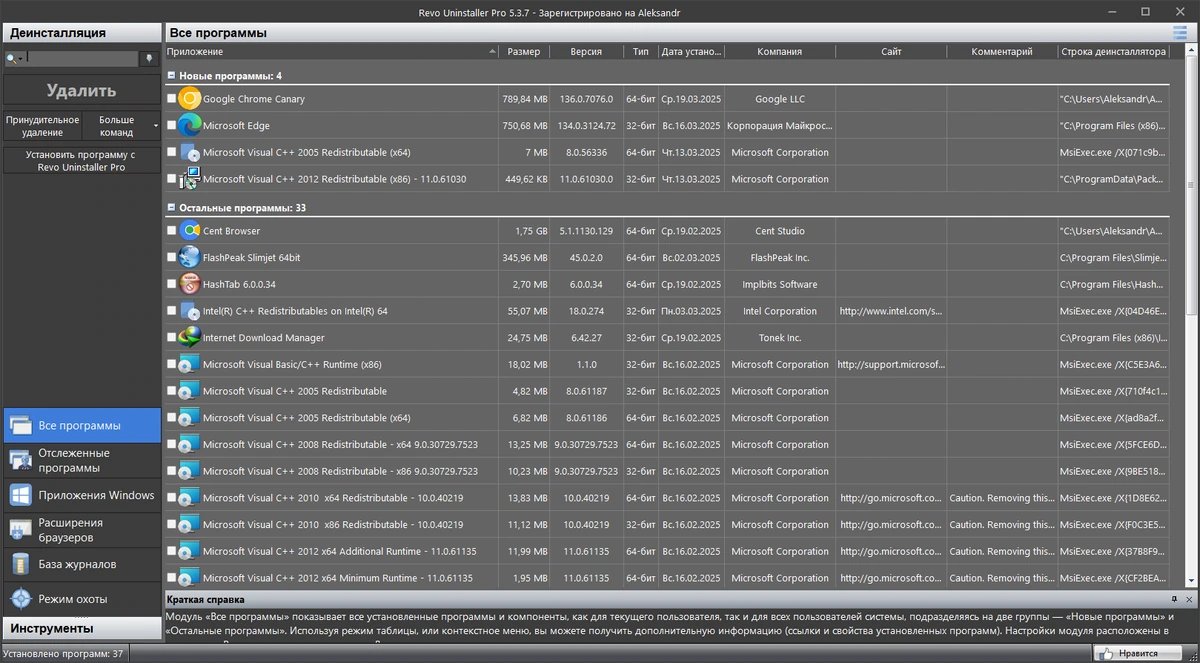This screenshot has width=1200, height=663.
Task: Open the Деинсталляция section header
Action: [80, 33]
